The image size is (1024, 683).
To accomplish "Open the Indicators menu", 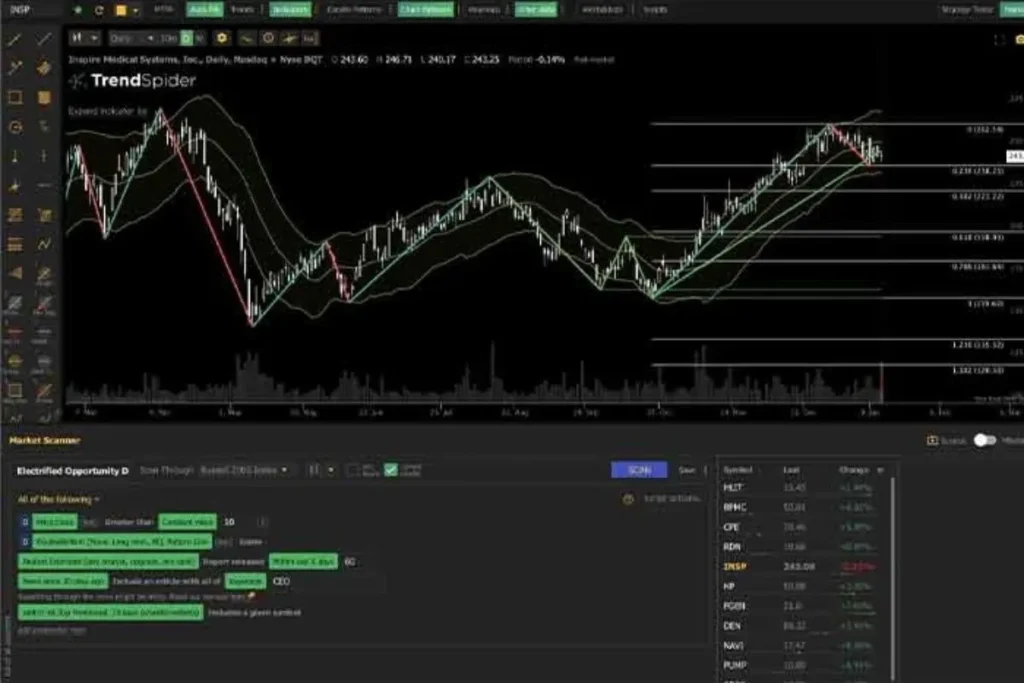I will 289,10.
